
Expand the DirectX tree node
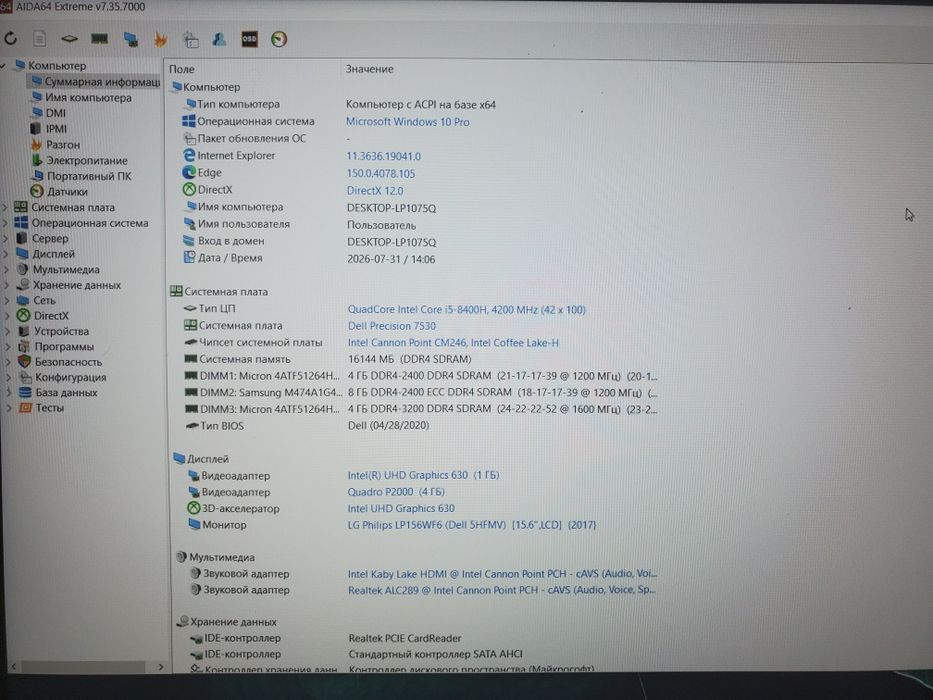click(7, 315)
